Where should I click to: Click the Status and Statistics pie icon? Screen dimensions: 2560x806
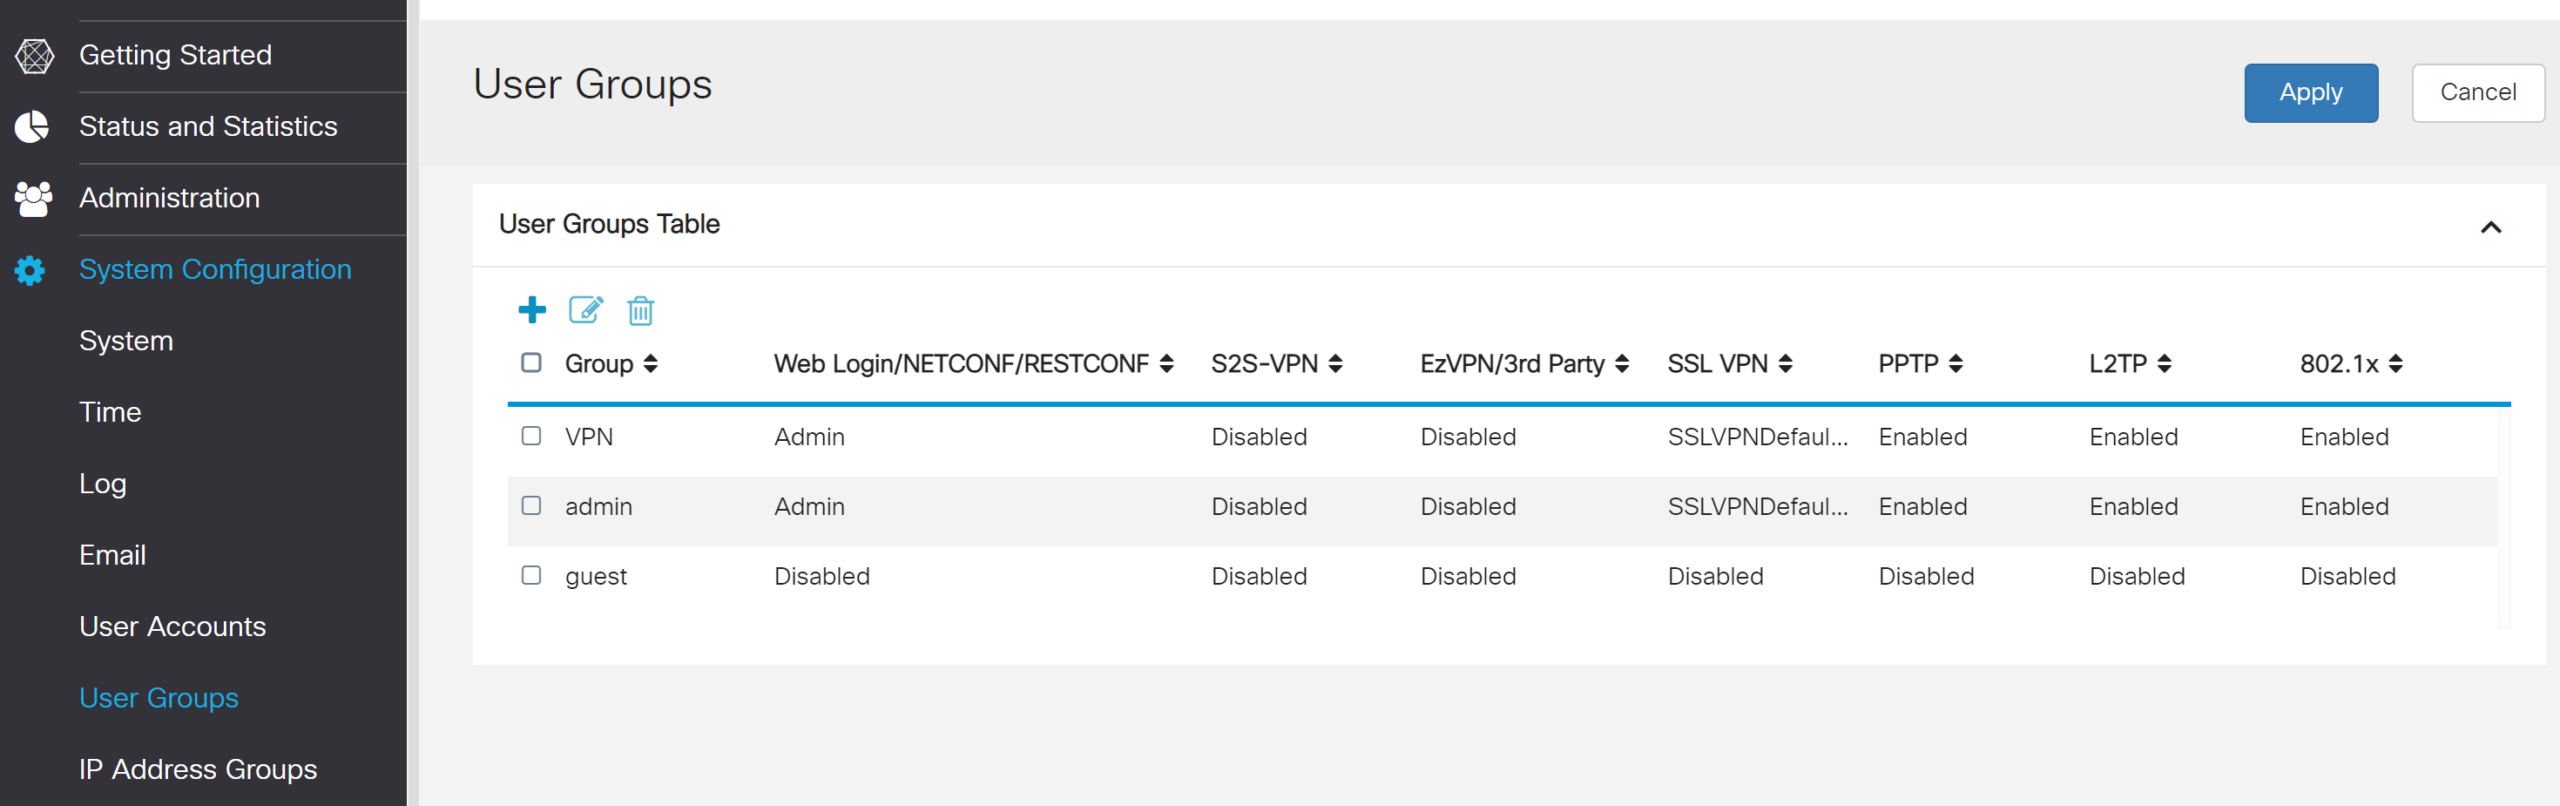(x=32, y=127)
